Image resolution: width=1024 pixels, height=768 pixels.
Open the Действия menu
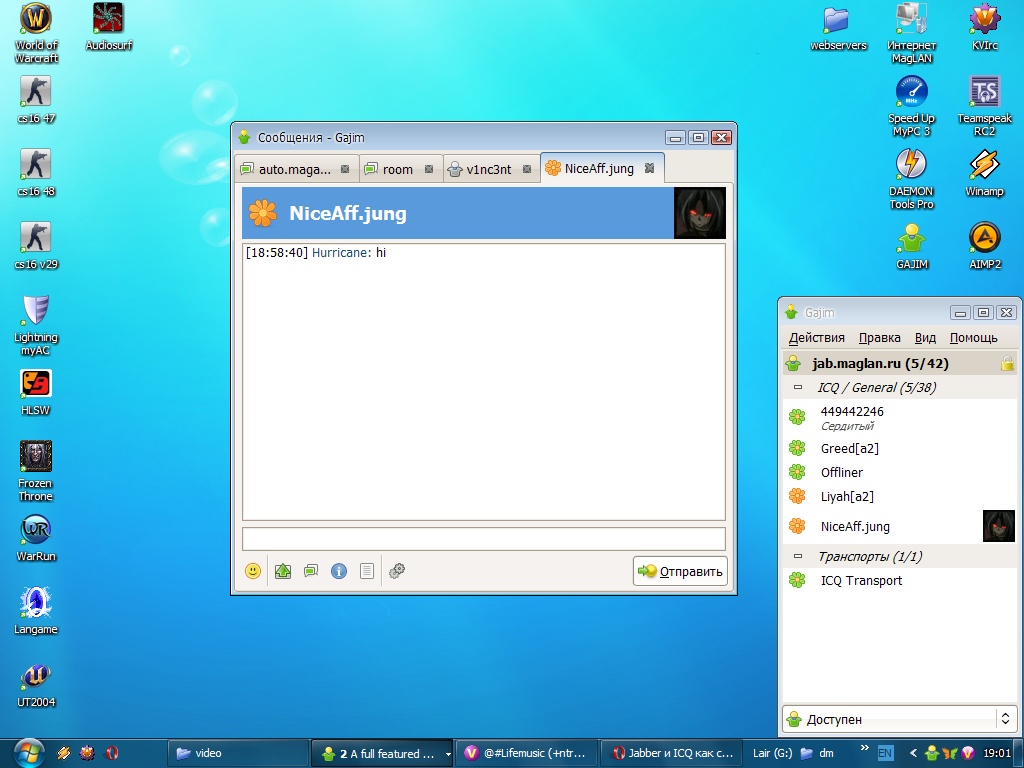coord(816,338)
